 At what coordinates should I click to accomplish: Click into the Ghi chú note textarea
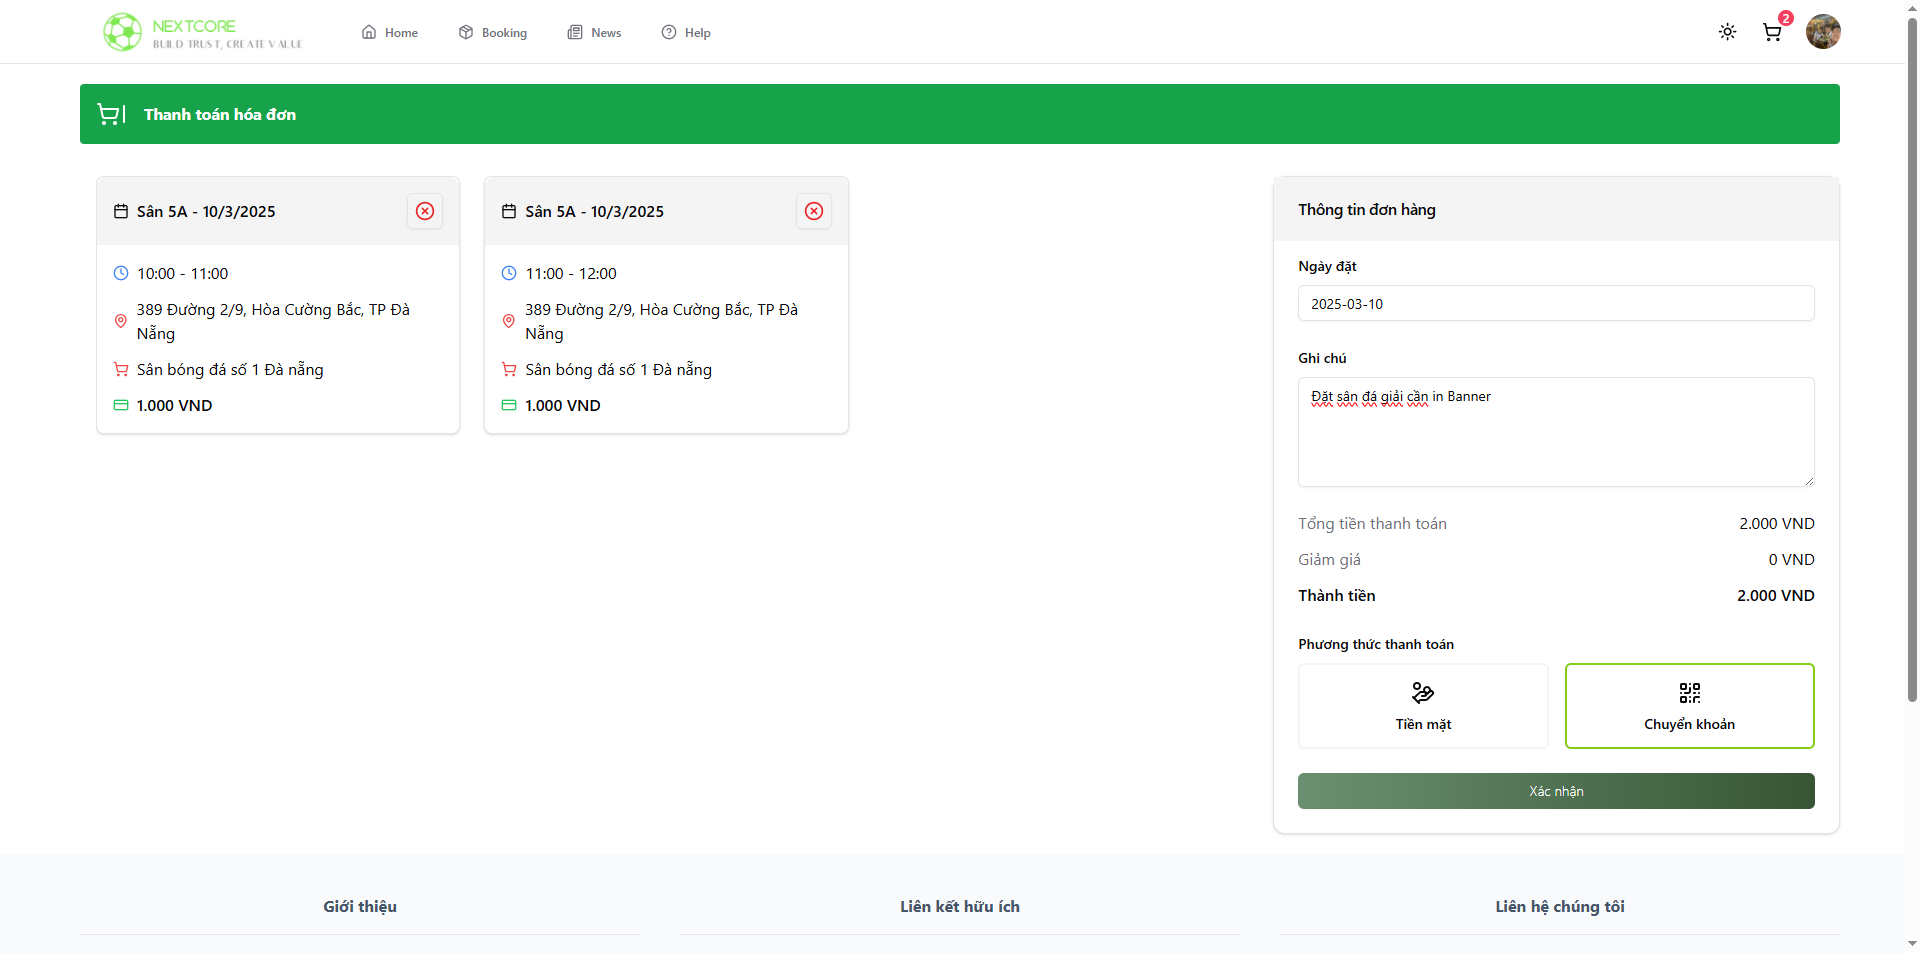[x=1555, y=440]
